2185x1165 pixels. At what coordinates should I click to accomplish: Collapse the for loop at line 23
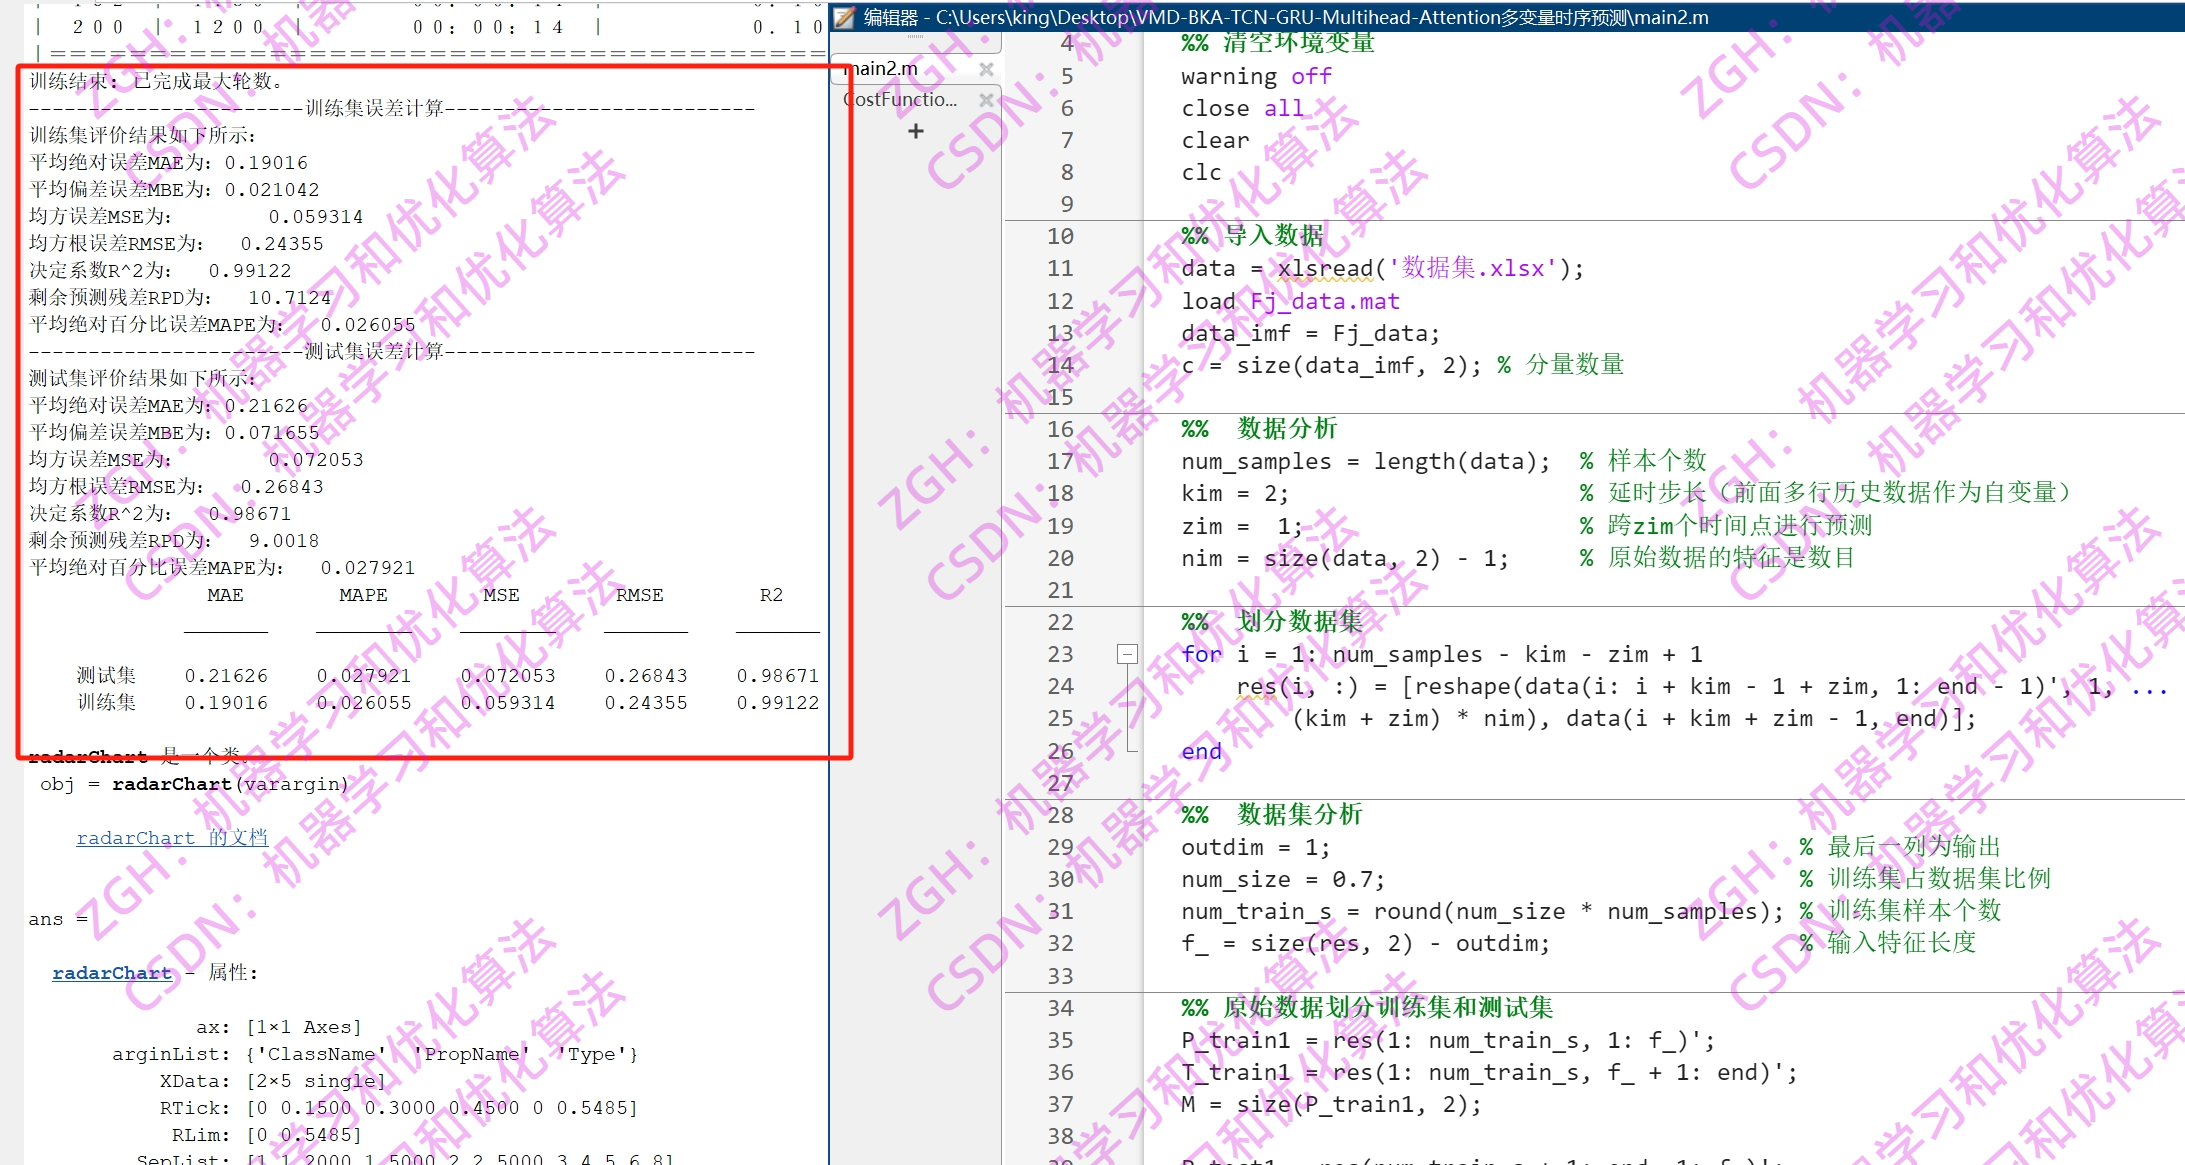[1127, 654]
